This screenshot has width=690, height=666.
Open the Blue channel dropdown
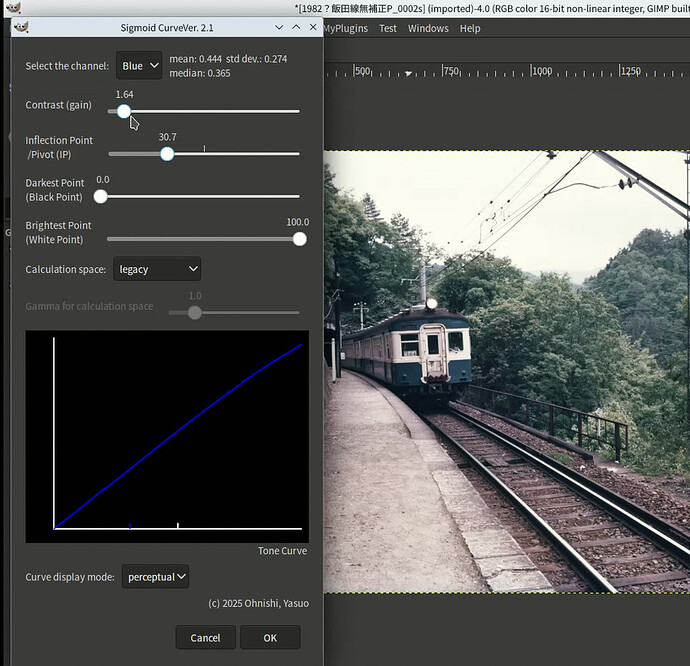(139, 66)
